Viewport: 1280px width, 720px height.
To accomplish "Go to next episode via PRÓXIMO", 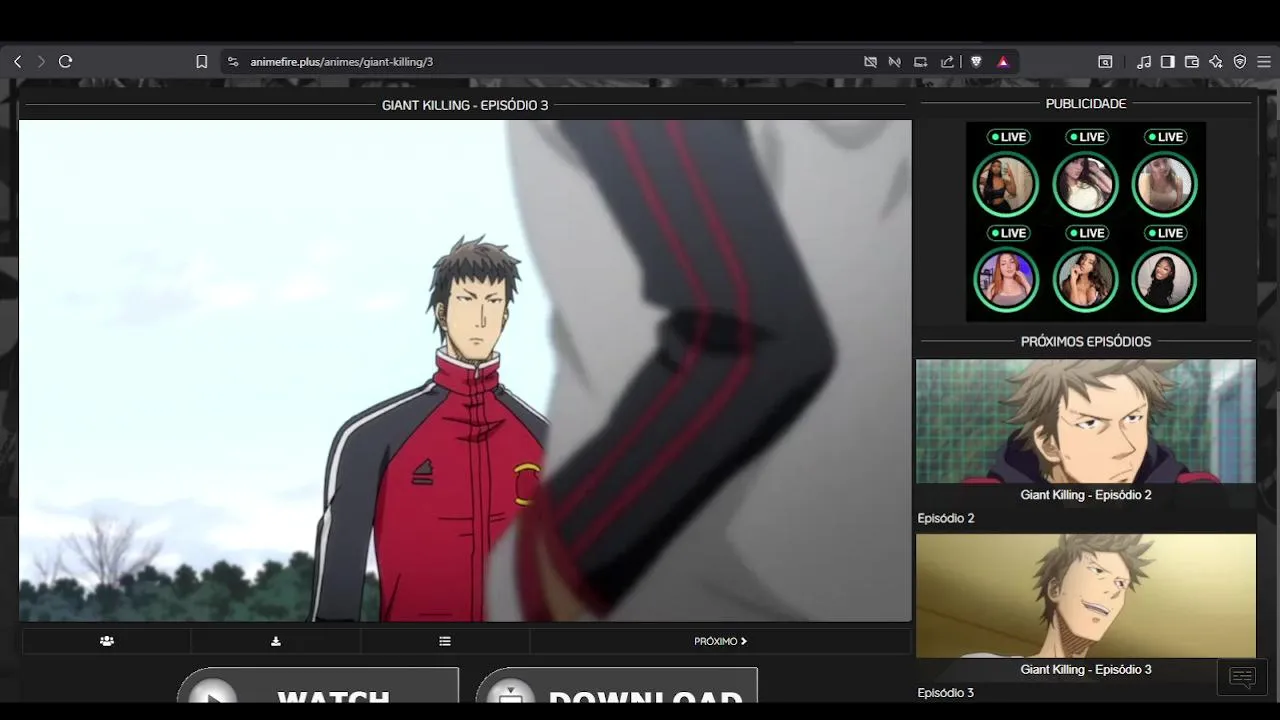I will point(720,641).
